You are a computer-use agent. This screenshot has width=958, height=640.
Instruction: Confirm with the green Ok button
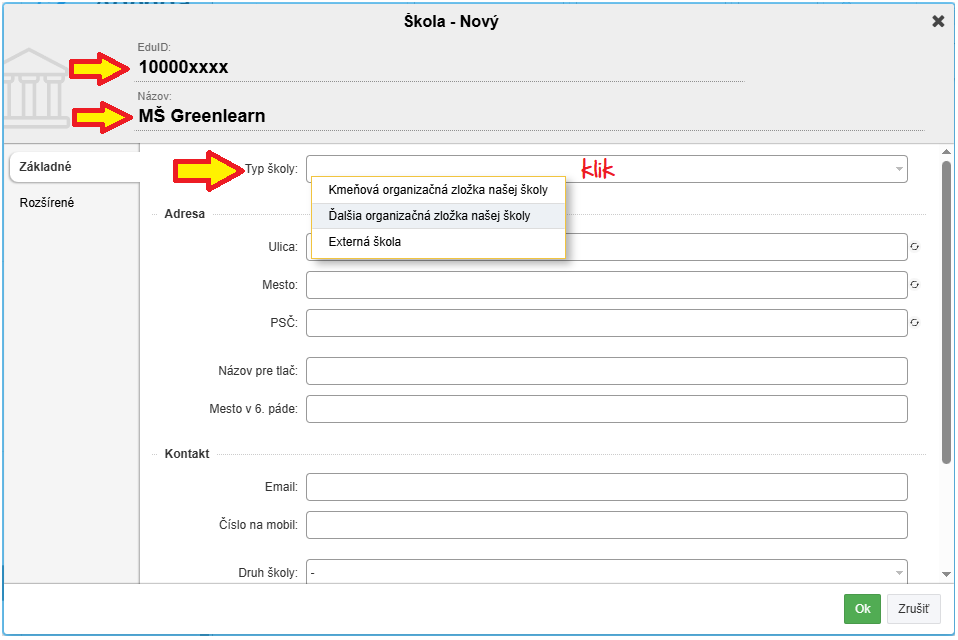click(861, 608)
